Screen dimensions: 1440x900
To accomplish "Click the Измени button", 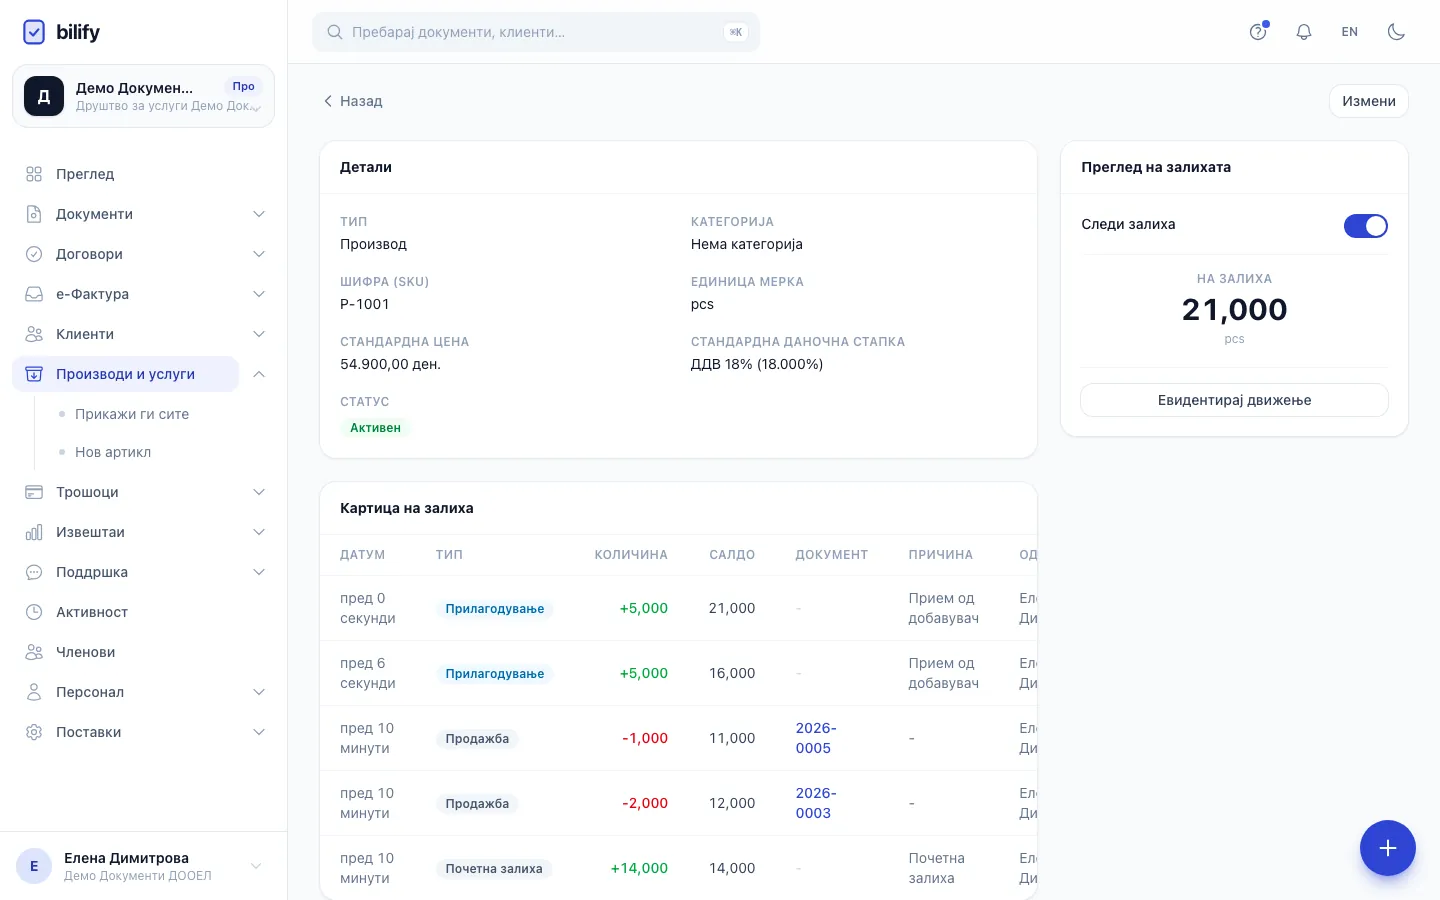I will click(1368, 101).
